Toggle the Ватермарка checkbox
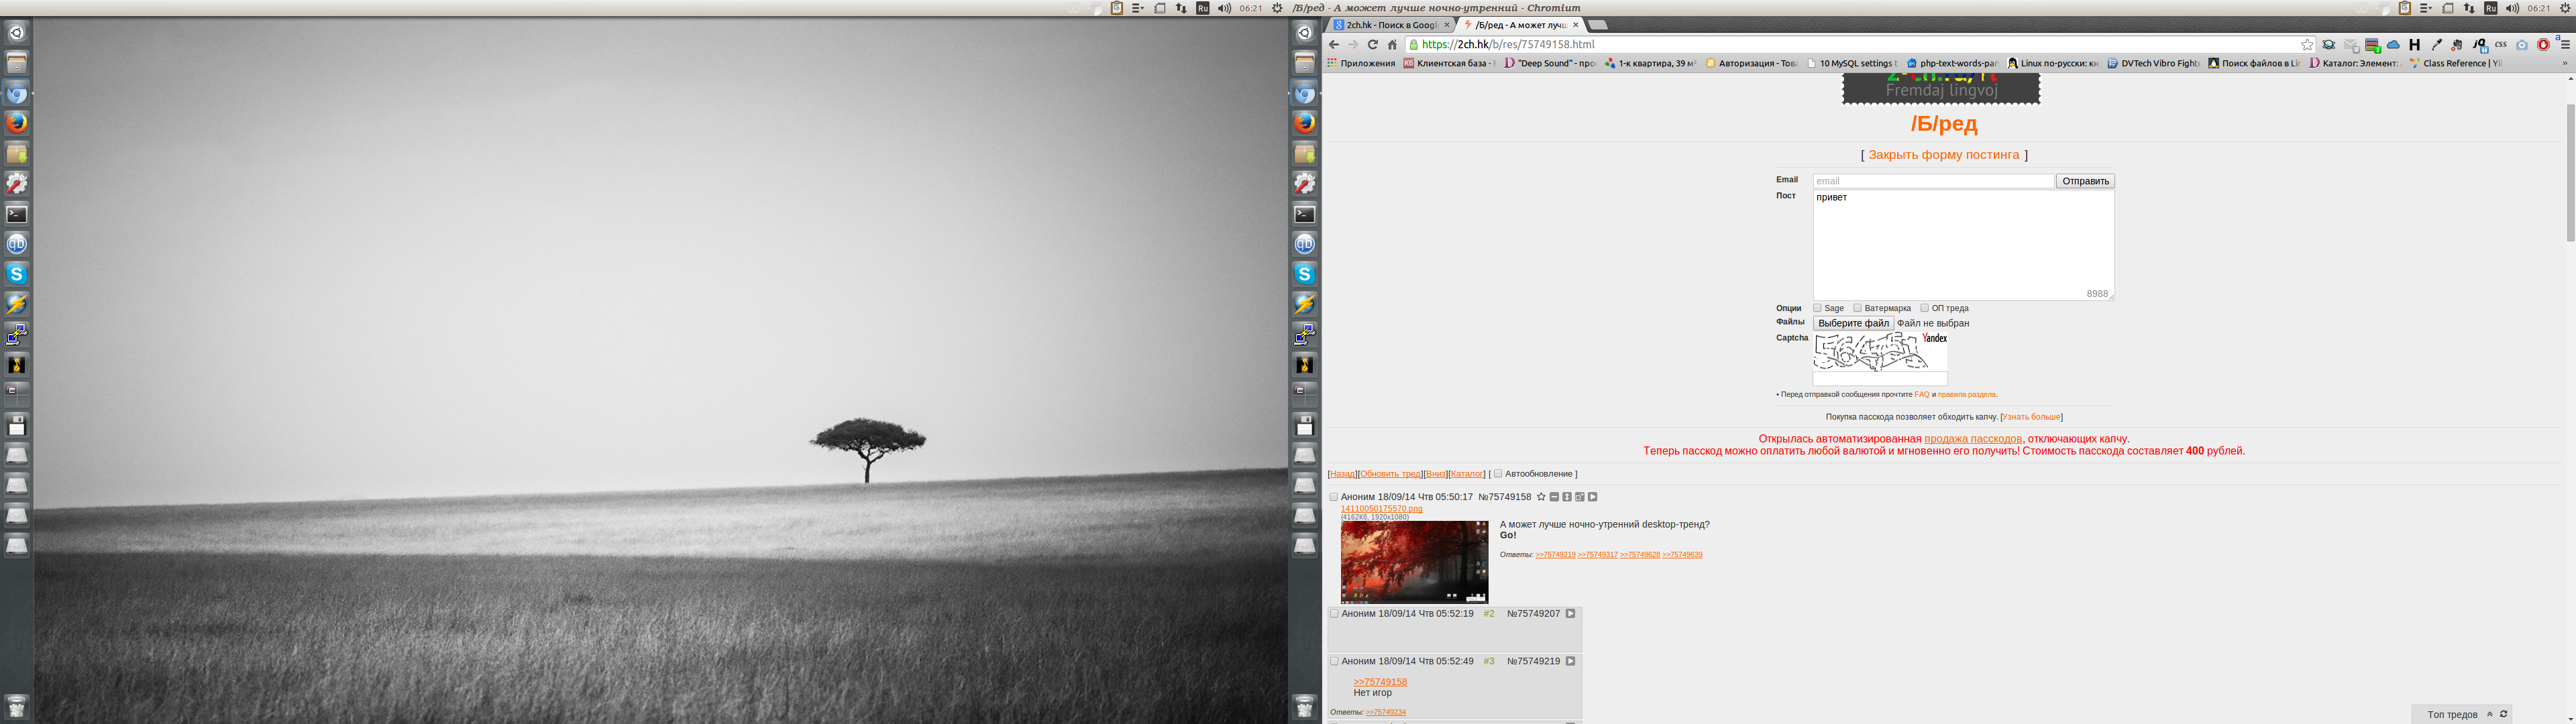 pyautogui.click(x=1857, y=308)
